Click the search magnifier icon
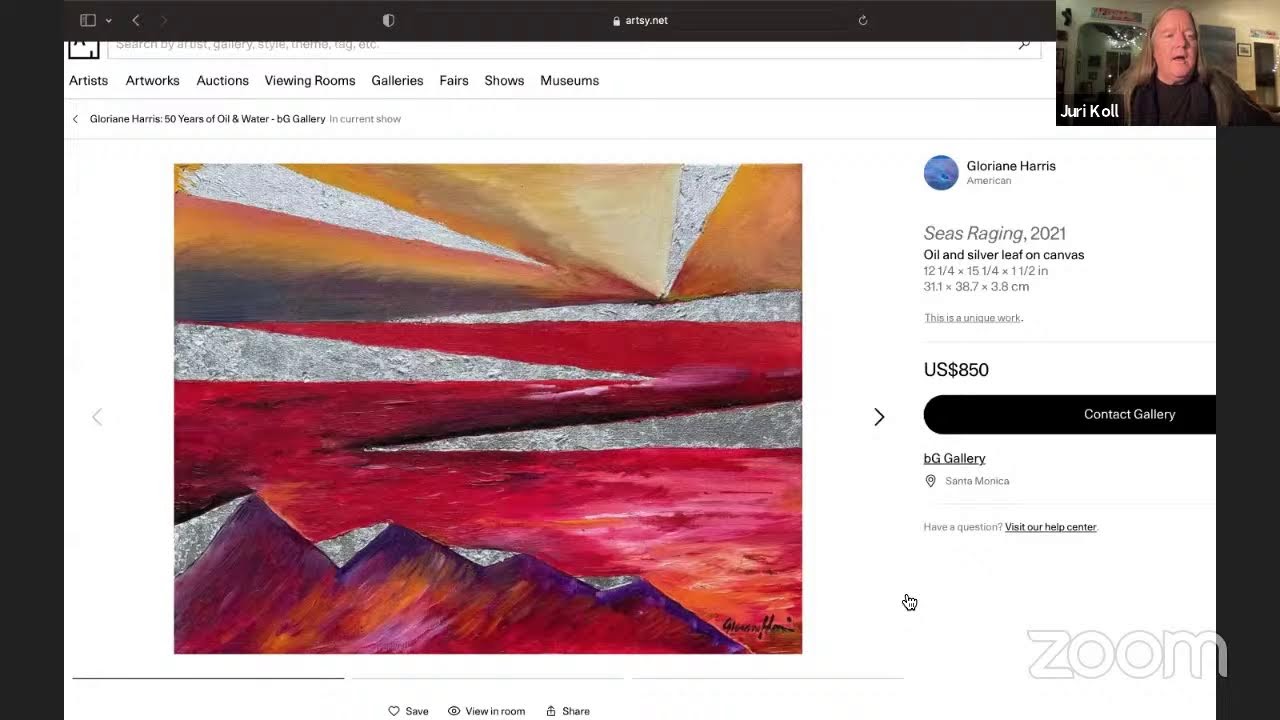Screen dimensions: 1280x720 point(1024,45)
